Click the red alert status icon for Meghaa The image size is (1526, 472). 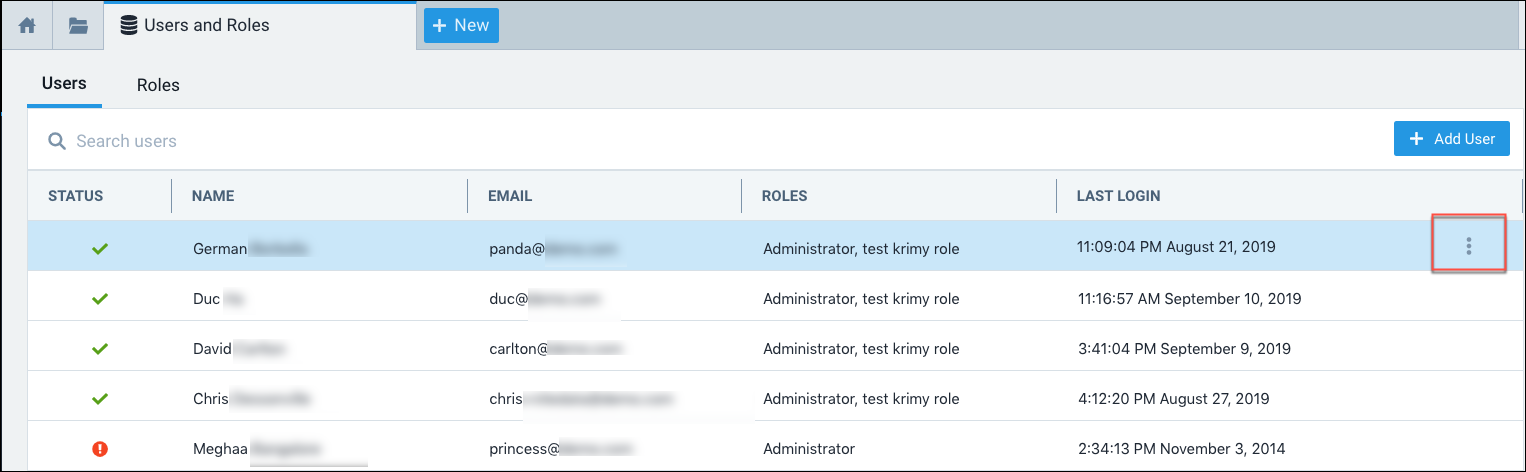point(99,449)
